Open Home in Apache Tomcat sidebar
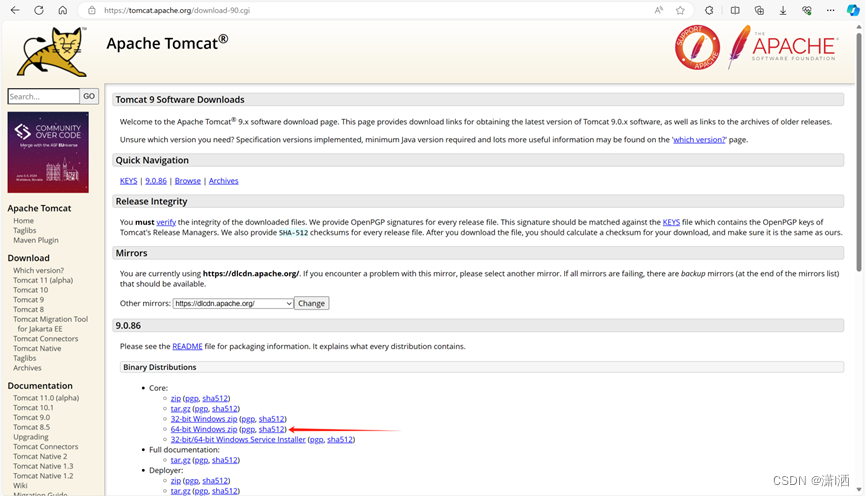Viewport: 865px width, 496px height. tap(23, 221)
